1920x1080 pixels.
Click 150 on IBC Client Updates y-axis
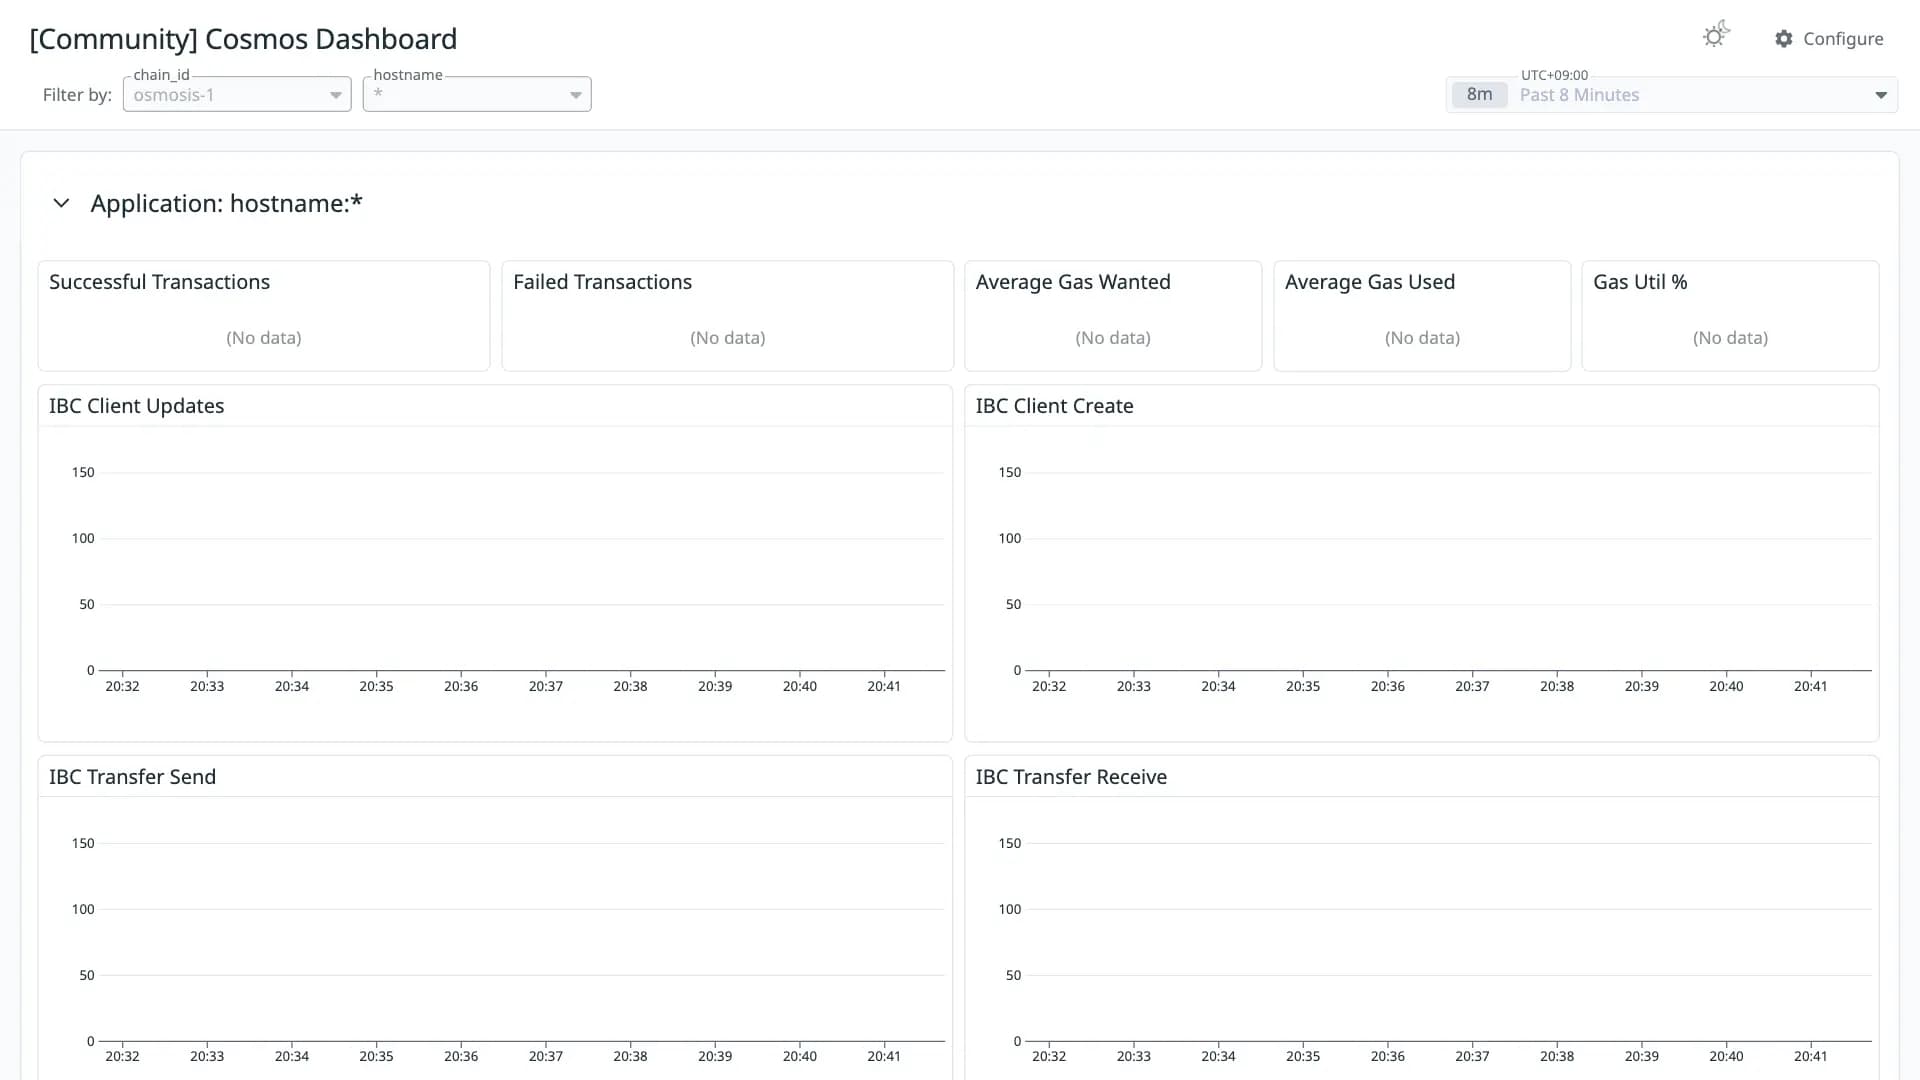83,472
